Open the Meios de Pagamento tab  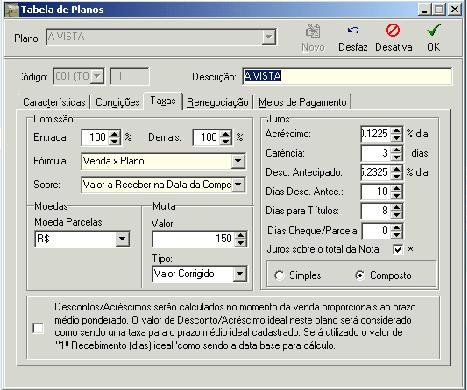click(x=302, y=102)
